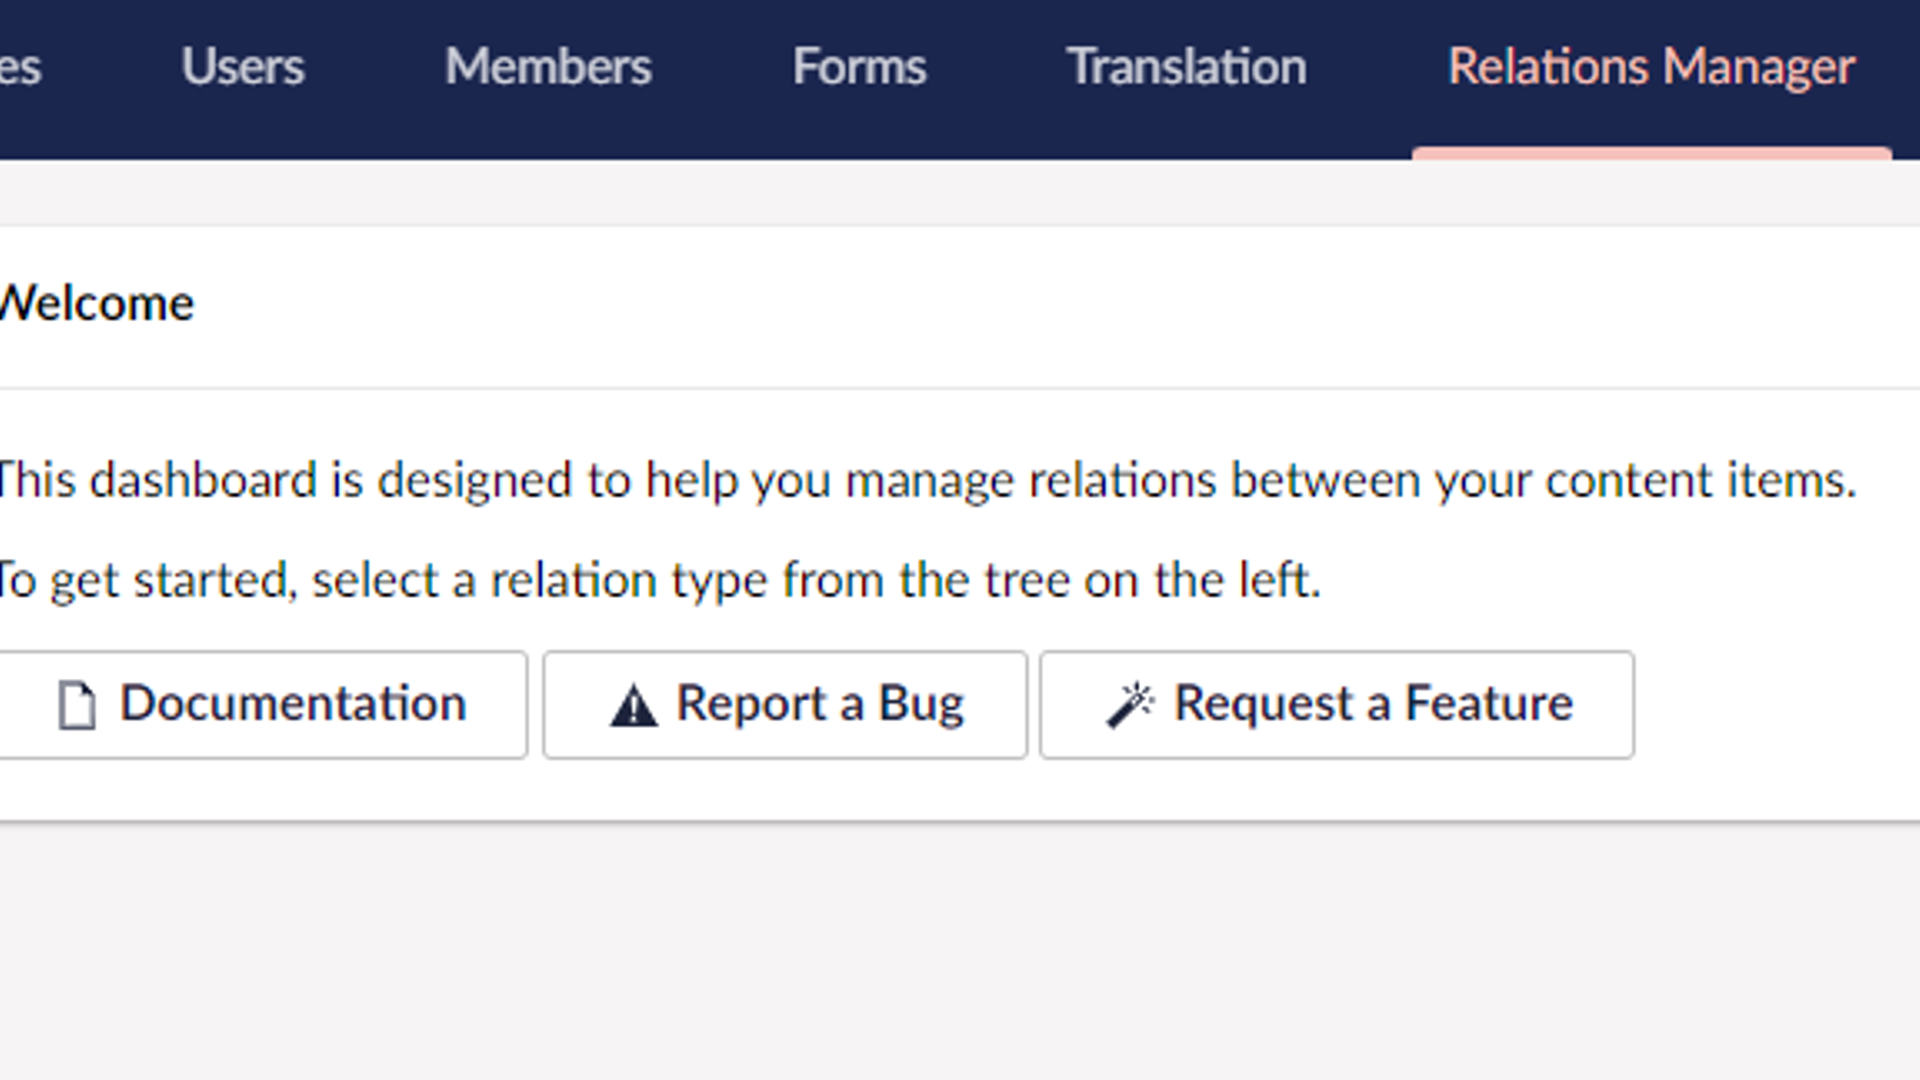Open the Members section
This screenshot has height=1080, width=1920.
(548, 68)
